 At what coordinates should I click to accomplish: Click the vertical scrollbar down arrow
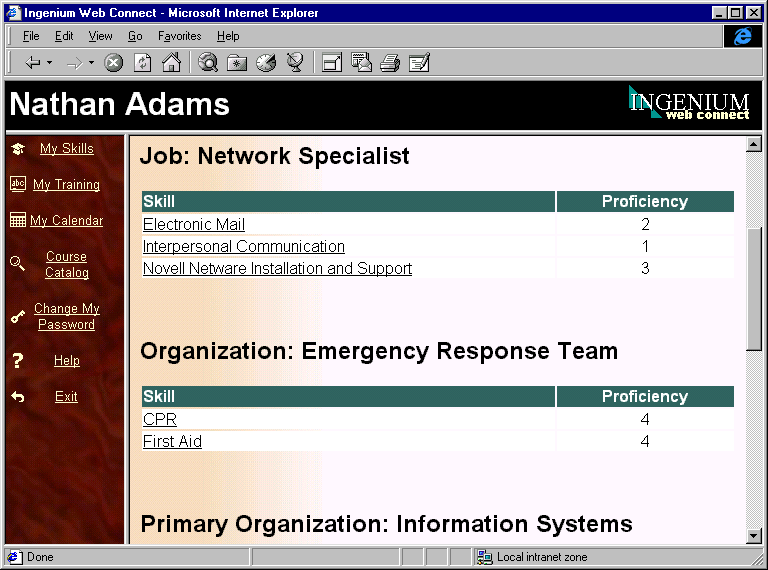tap(754, 536)
